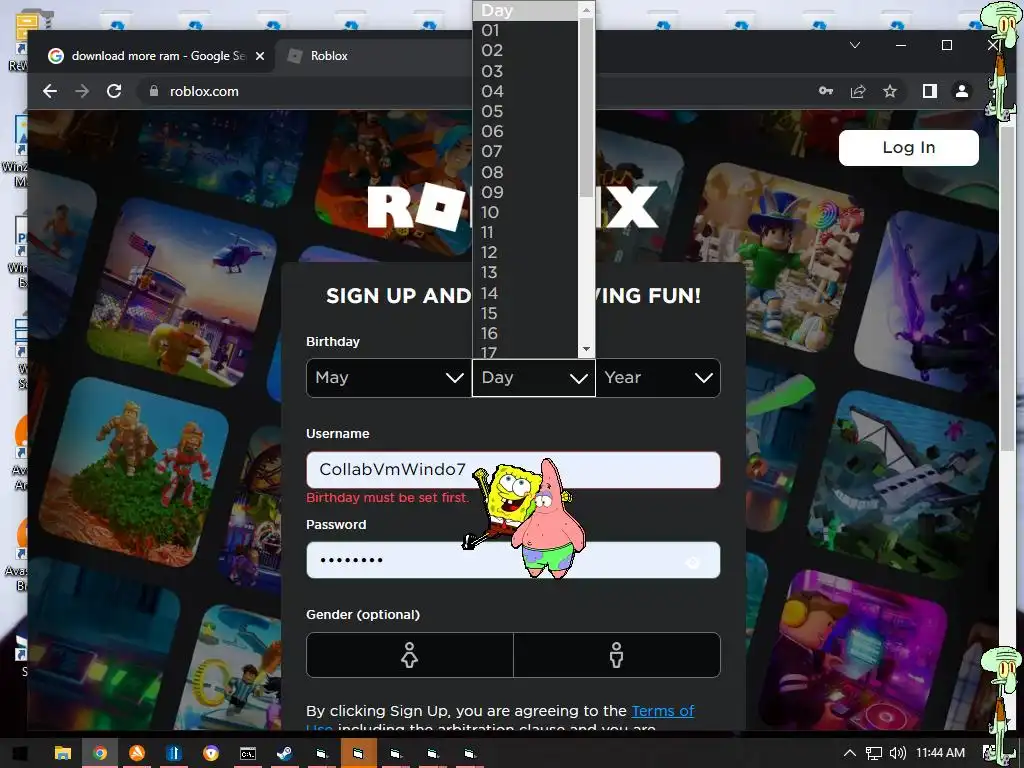The width and height of the screenshot is (1024, 768).
Task: Open the blue taskbar app icon
Action: [174, 753]
